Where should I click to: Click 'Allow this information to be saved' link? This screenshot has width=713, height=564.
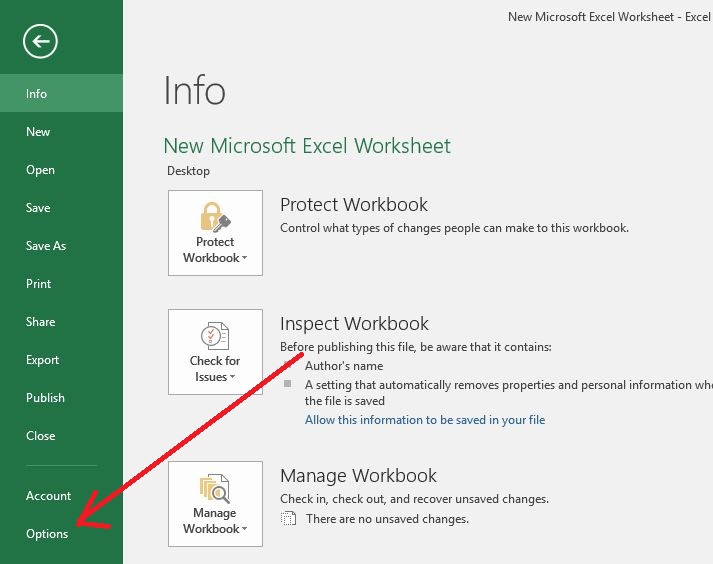(425, 419)
